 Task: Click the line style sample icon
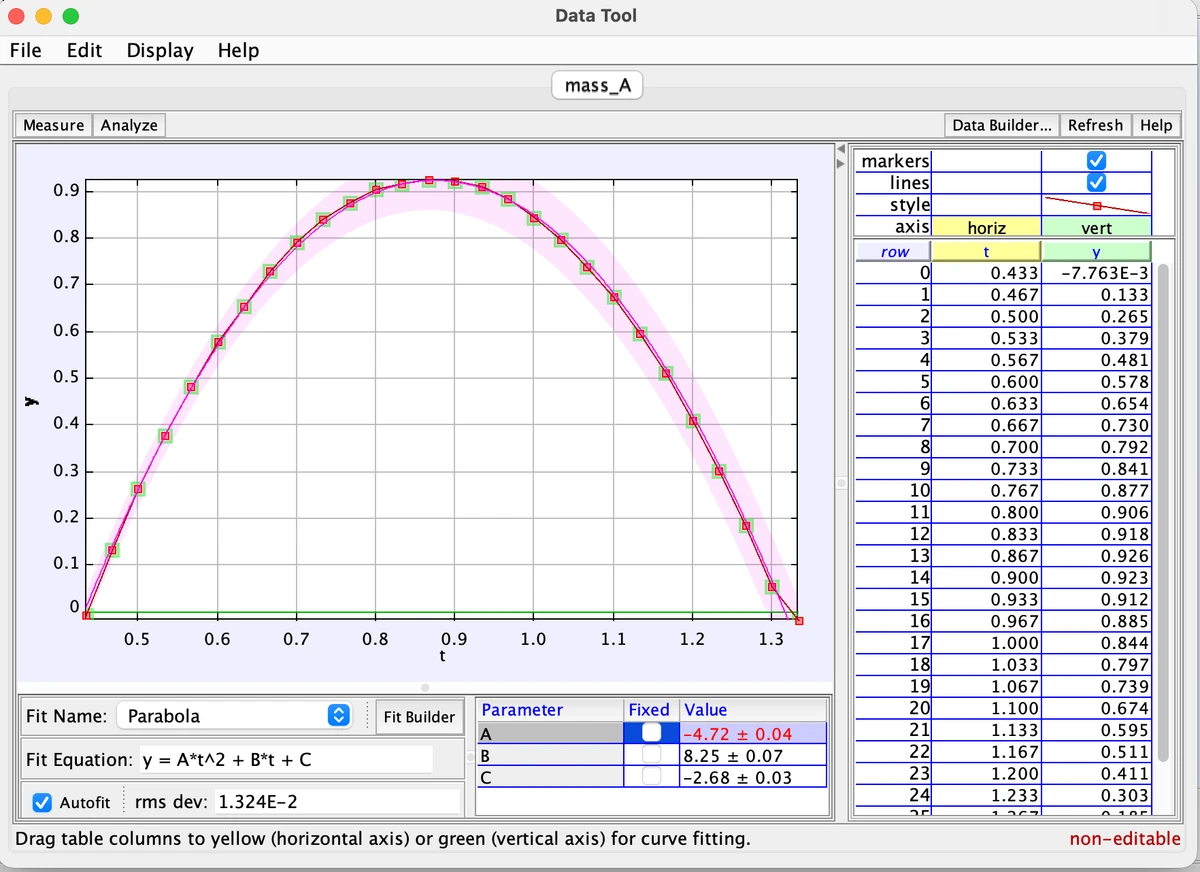coord(1096,205)
